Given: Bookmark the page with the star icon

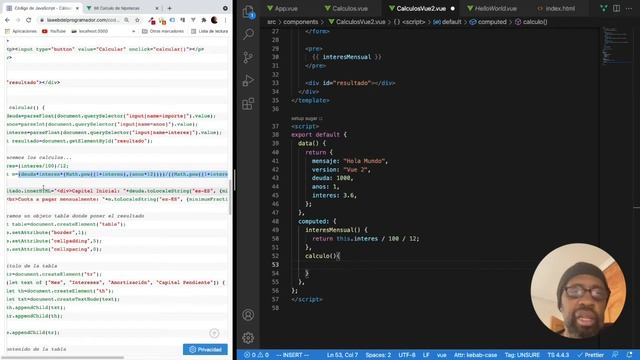Looking at the screenshot, I should point(137,20).
